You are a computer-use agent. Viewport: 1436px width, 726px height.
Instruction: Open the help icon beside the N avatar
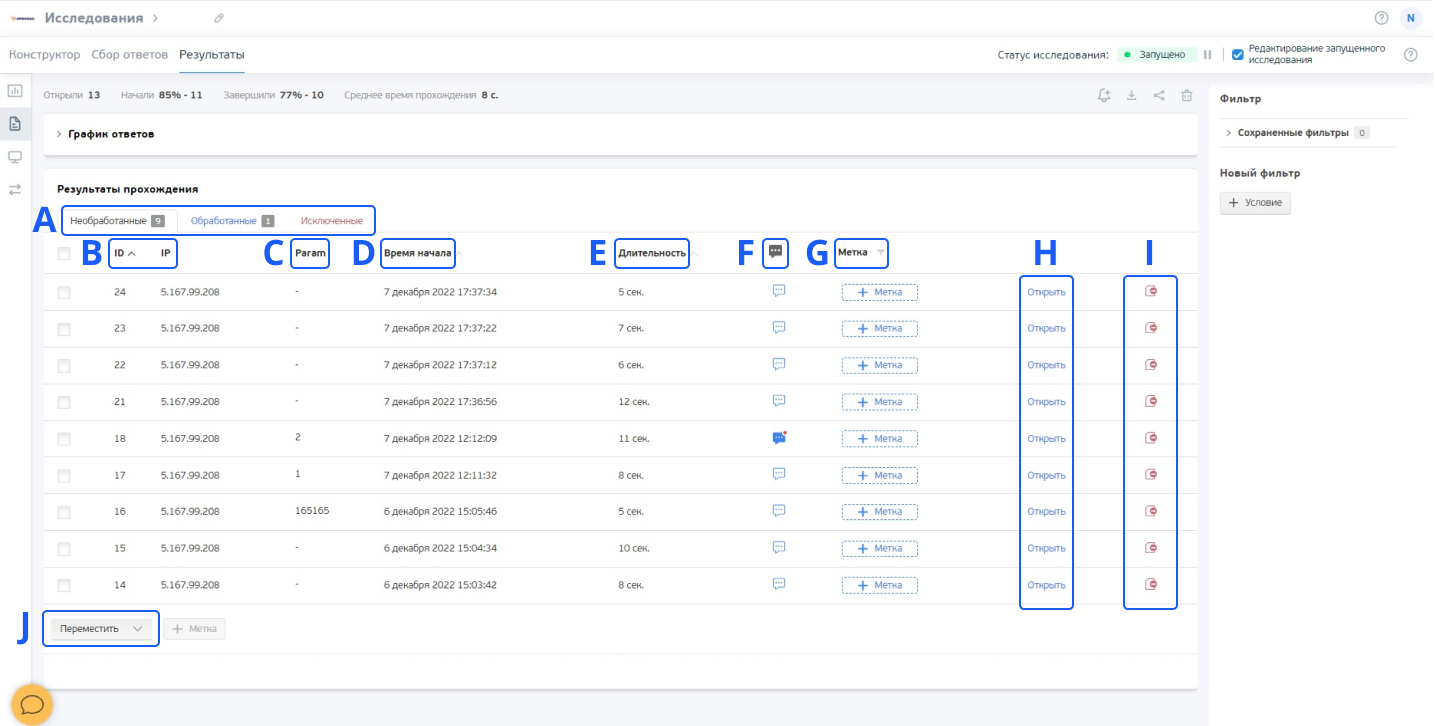pos(1382,18)
